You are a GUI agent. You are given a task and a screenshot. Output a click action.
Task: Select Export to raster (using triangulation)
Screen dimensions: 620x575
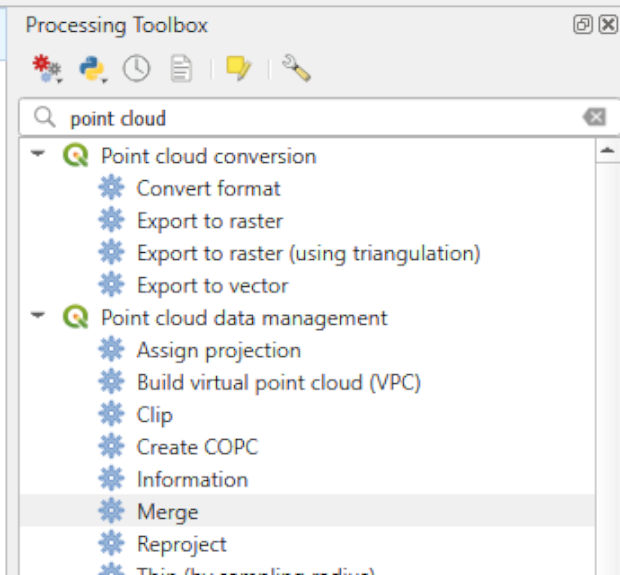(x=308, y=253)
